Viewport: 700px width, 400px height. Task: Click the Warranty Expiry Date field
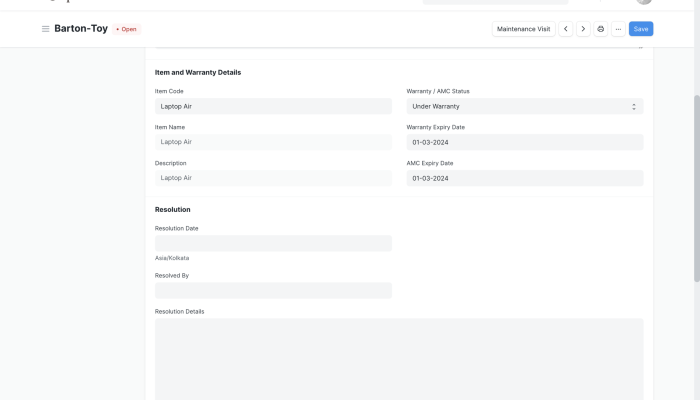pos(525,142)
